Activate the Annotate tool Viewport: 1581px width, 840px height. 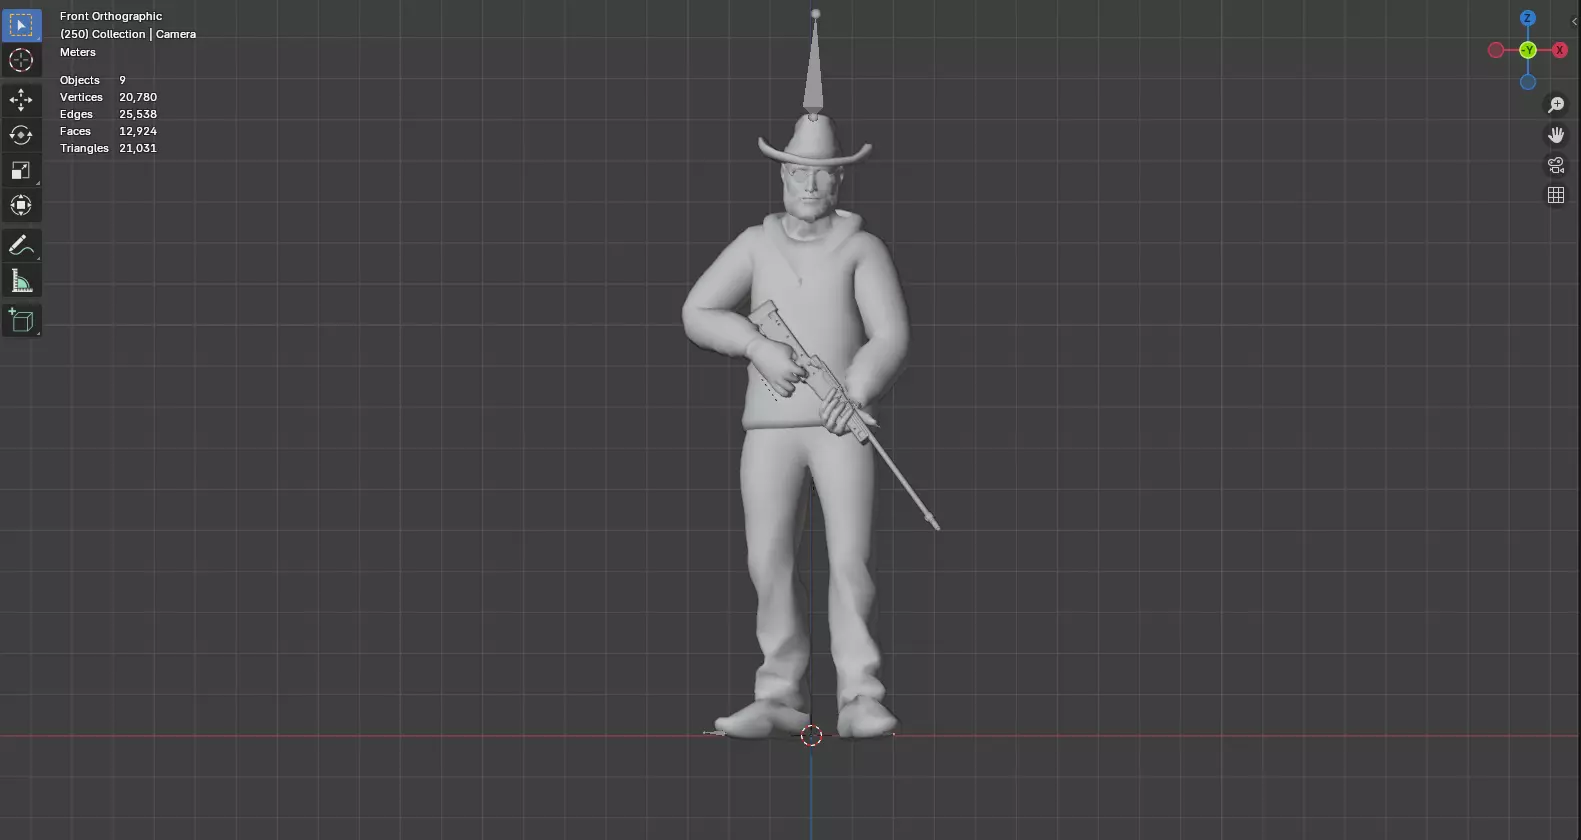coord(21,246)
